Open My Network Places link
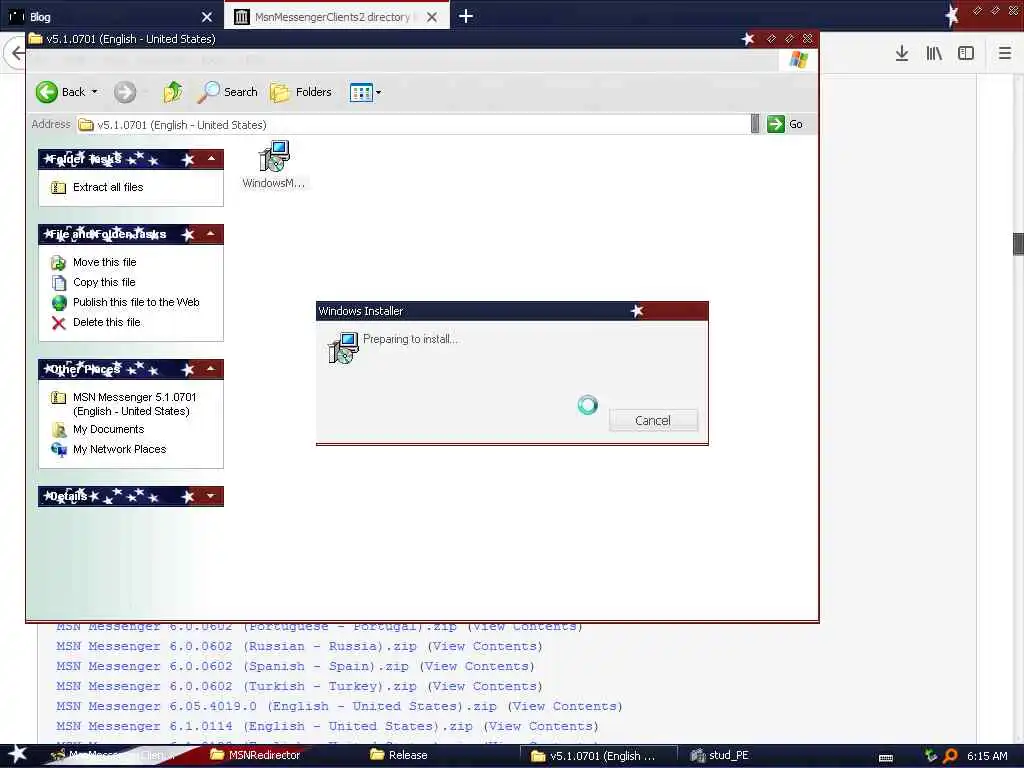Screen dimensions: 1024x768 (x=120, y=449)
